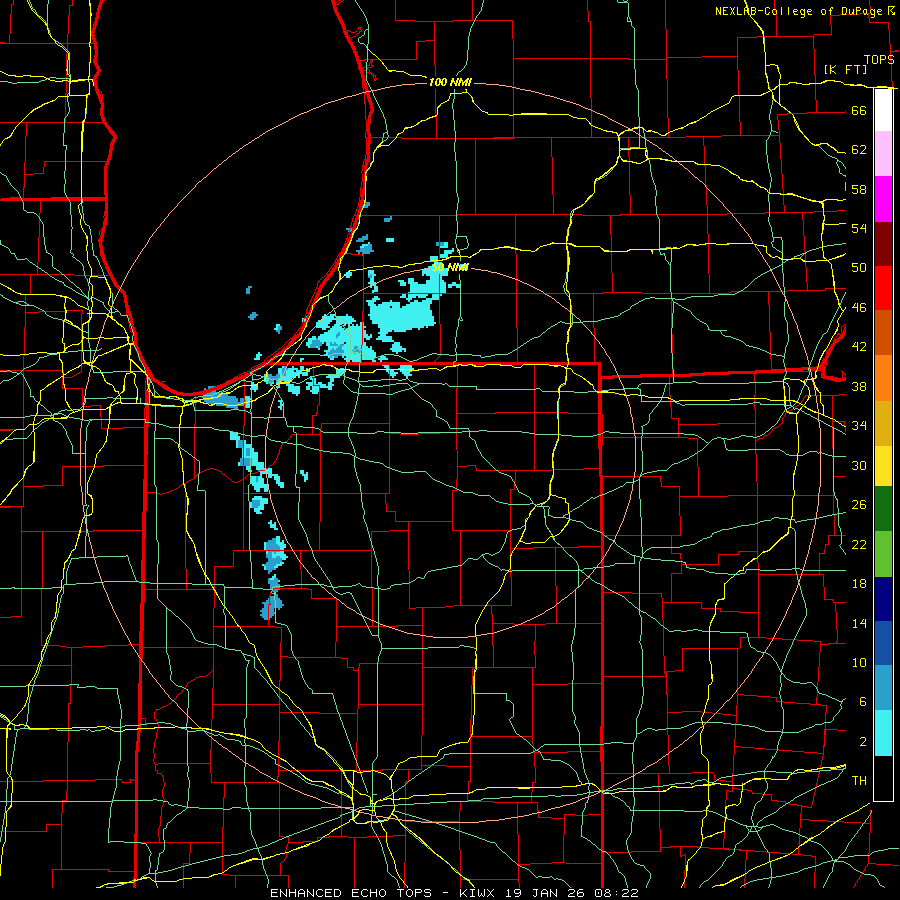Click the large cyan echo near 50 NMI label

click(402, 316)
